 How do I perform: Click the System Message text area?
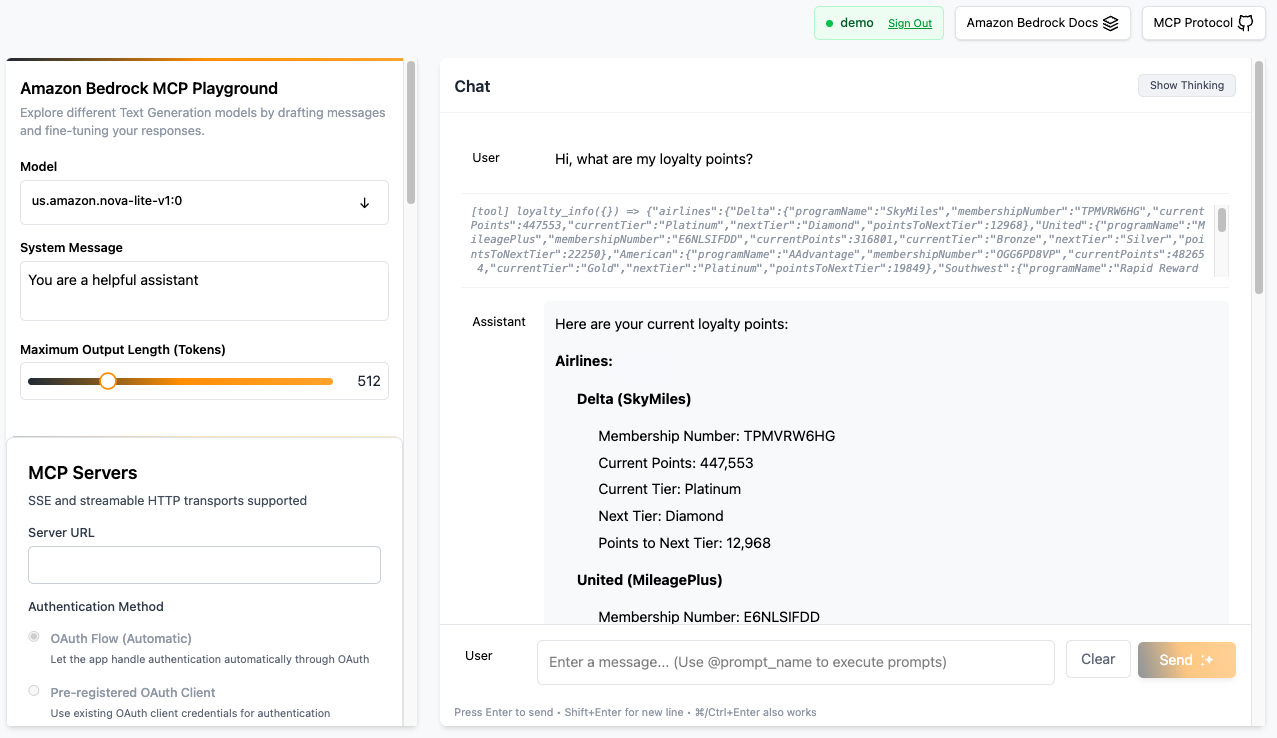pyautogui.click(x=204, y=291)
